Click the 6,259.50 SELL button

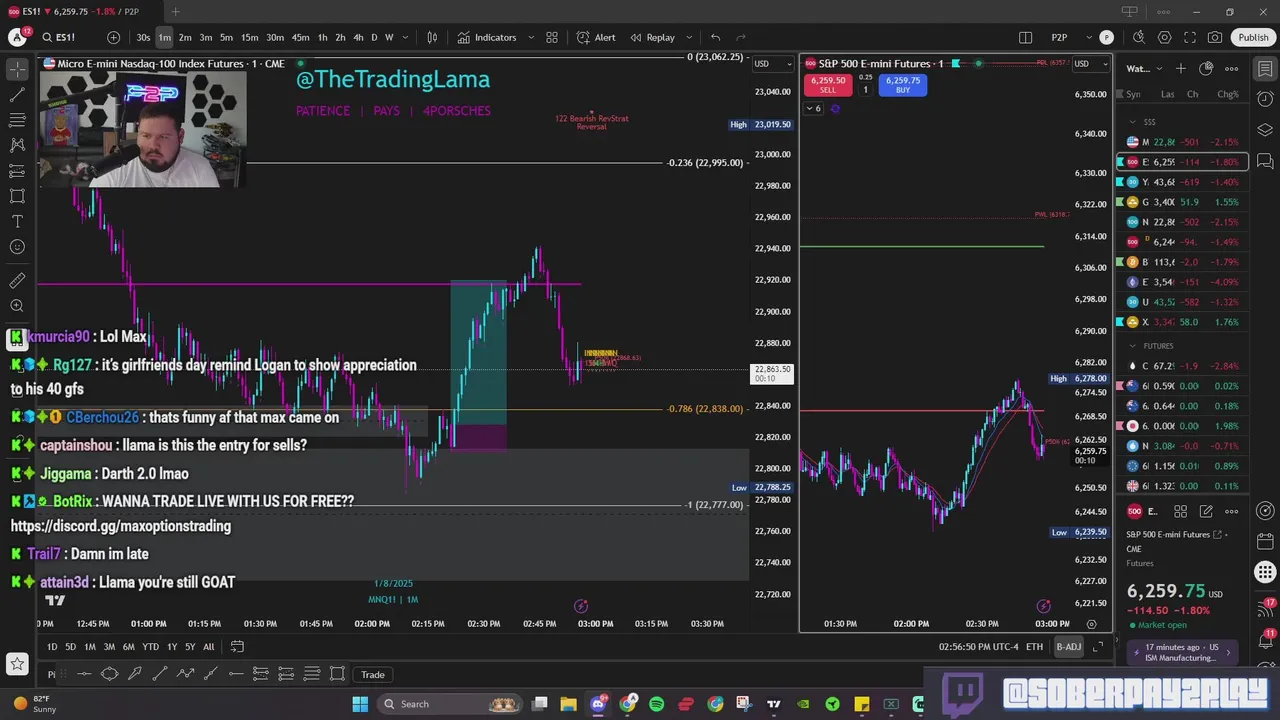click(828, 85)
